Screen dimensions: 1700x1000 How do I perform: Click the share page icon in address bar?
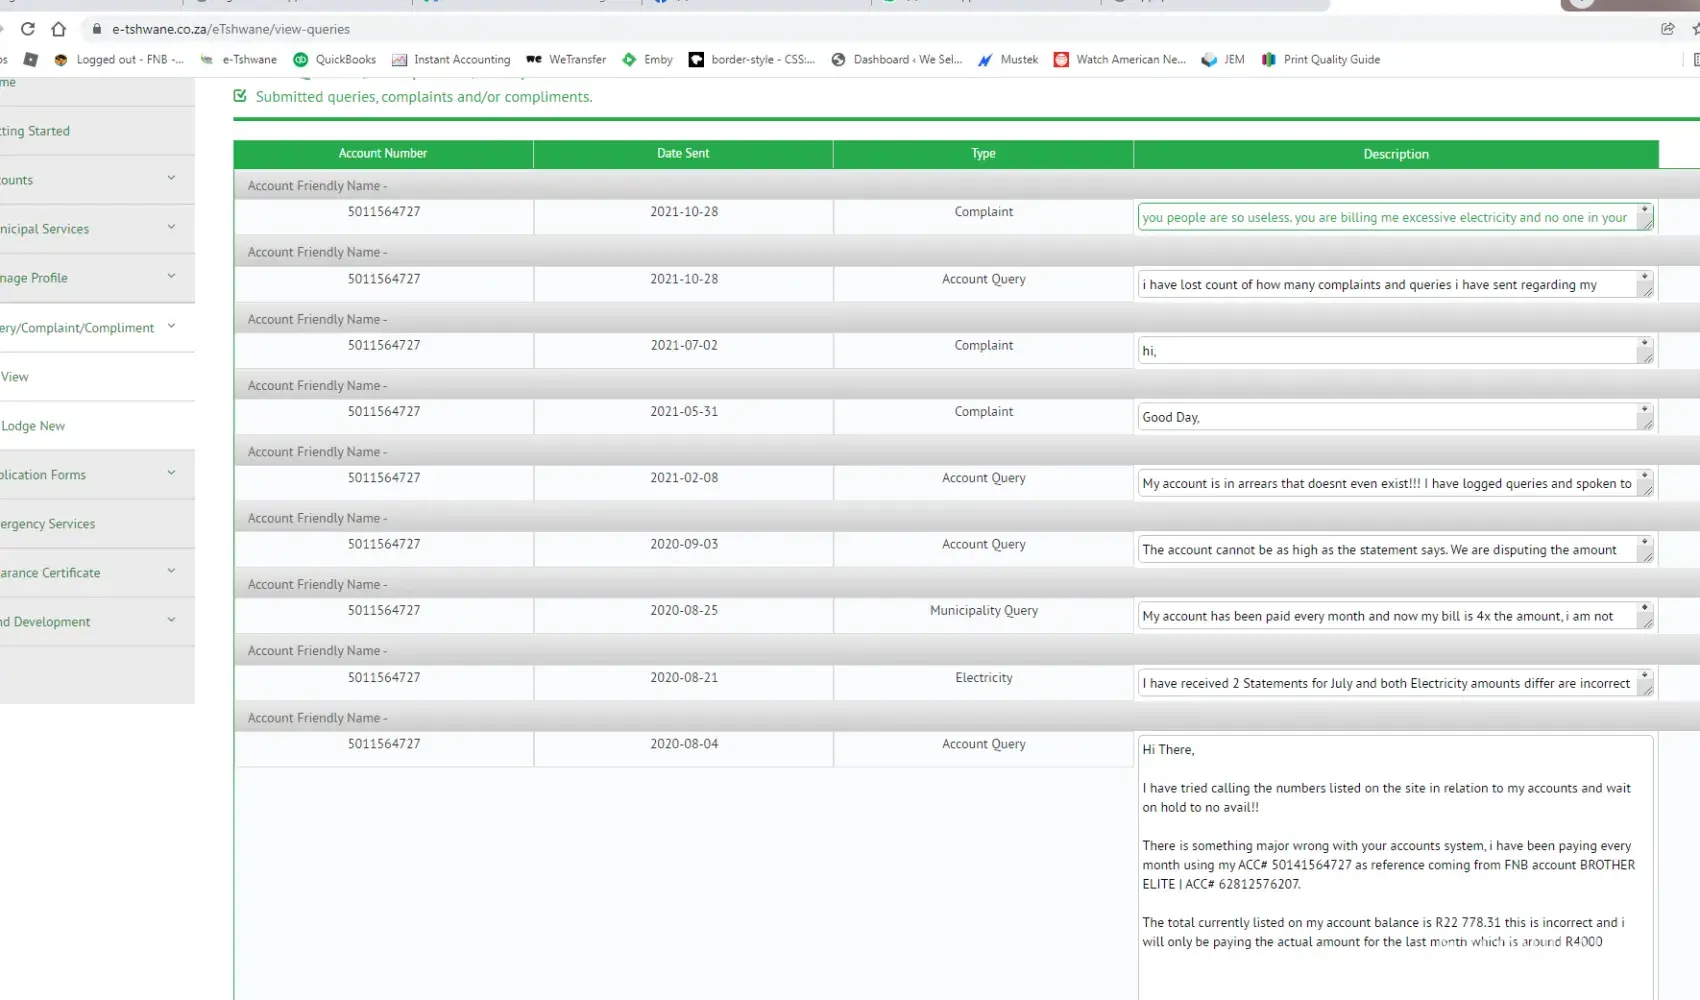click(x=1667, y=29)
